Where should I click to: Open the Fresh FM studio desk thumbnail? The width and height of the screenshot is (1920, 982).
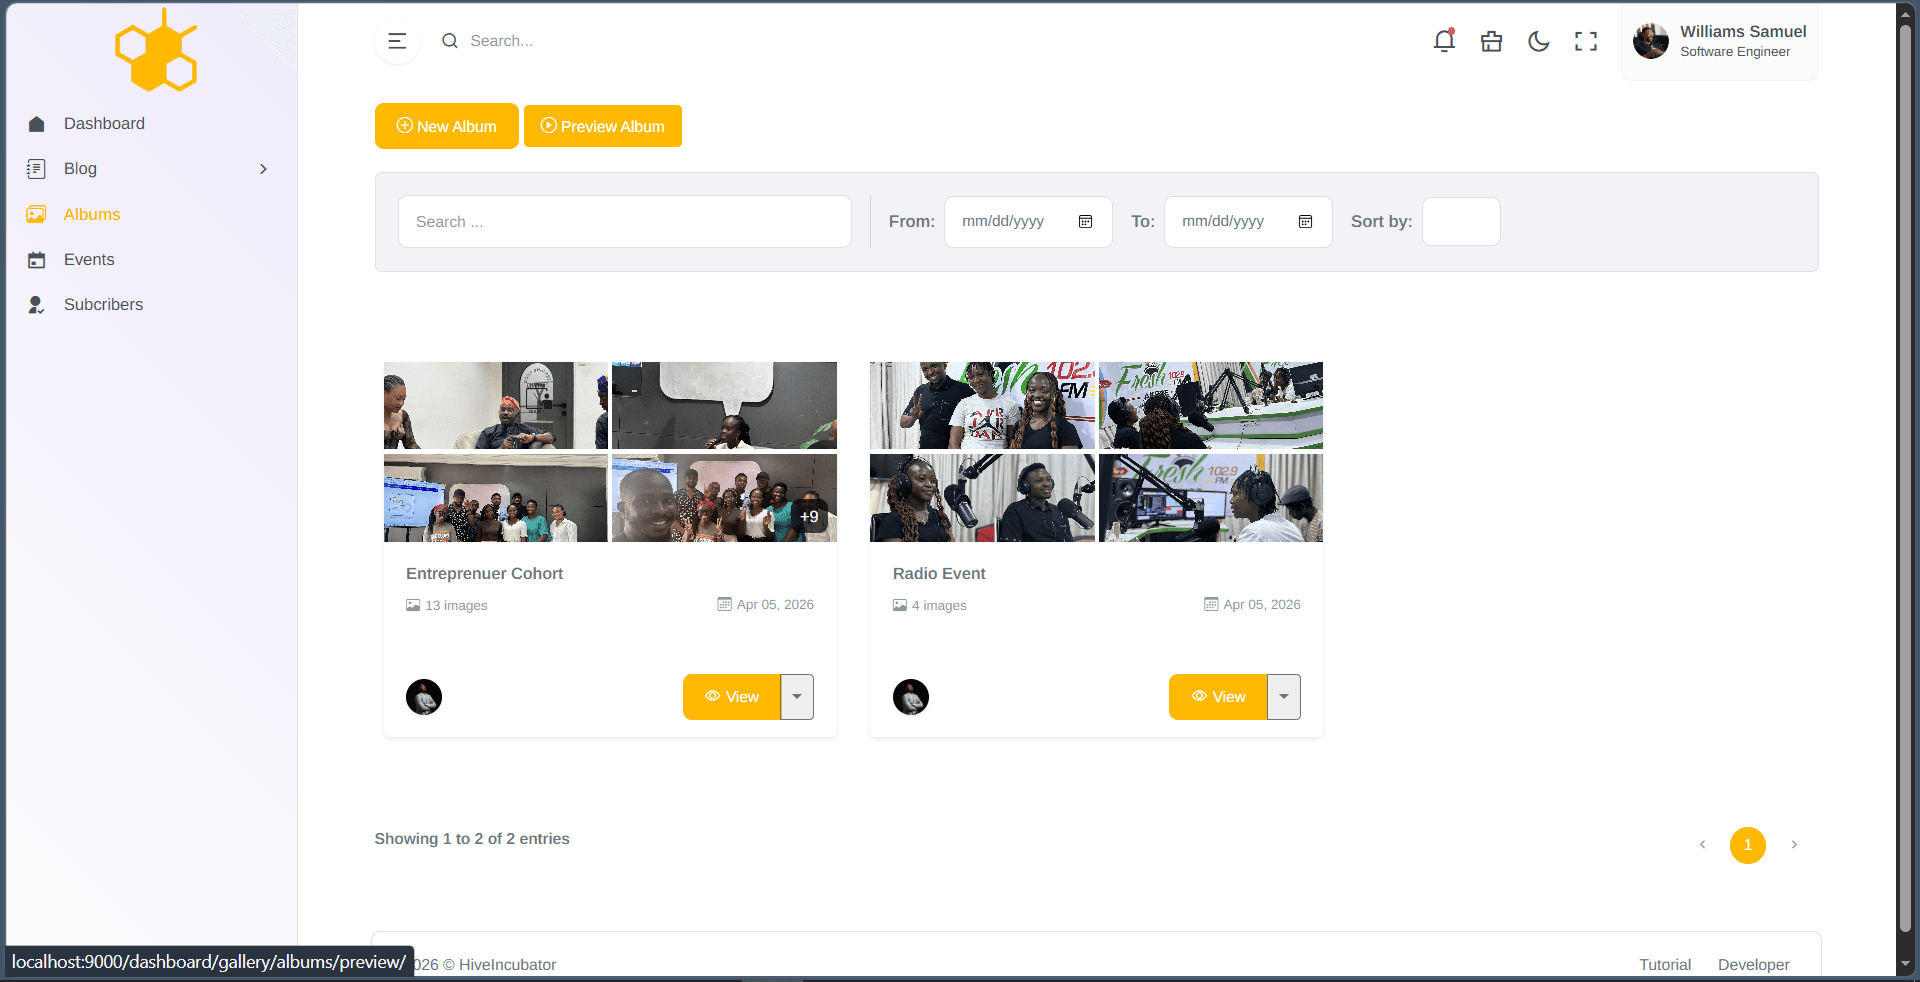(x=1211, y=405)
